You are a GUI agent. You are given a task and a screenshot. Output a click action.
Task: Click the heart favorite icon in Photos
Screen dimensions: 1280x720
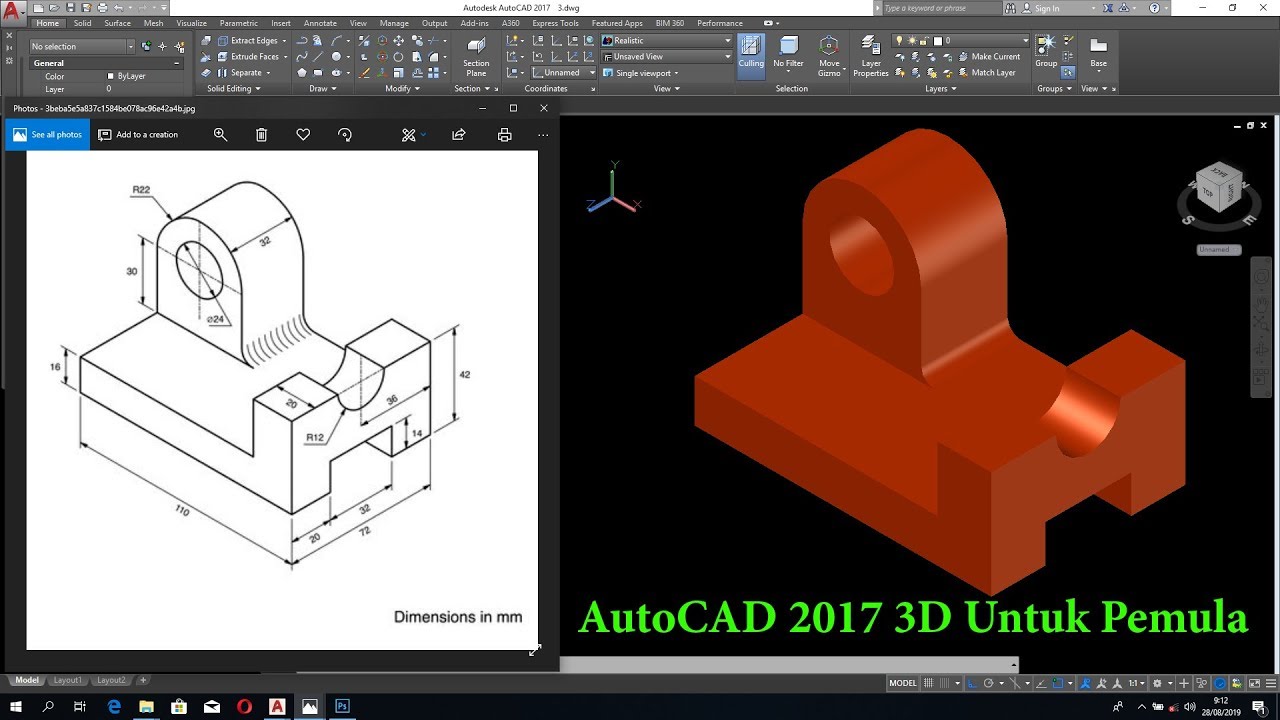point(303,134)
